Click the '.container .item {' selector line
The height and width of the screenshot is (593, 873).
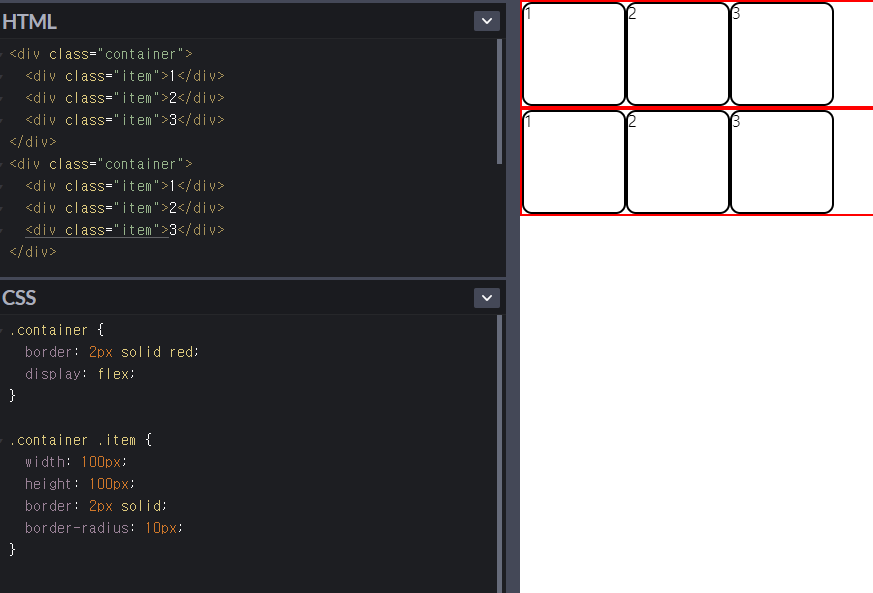pos(81,440)
